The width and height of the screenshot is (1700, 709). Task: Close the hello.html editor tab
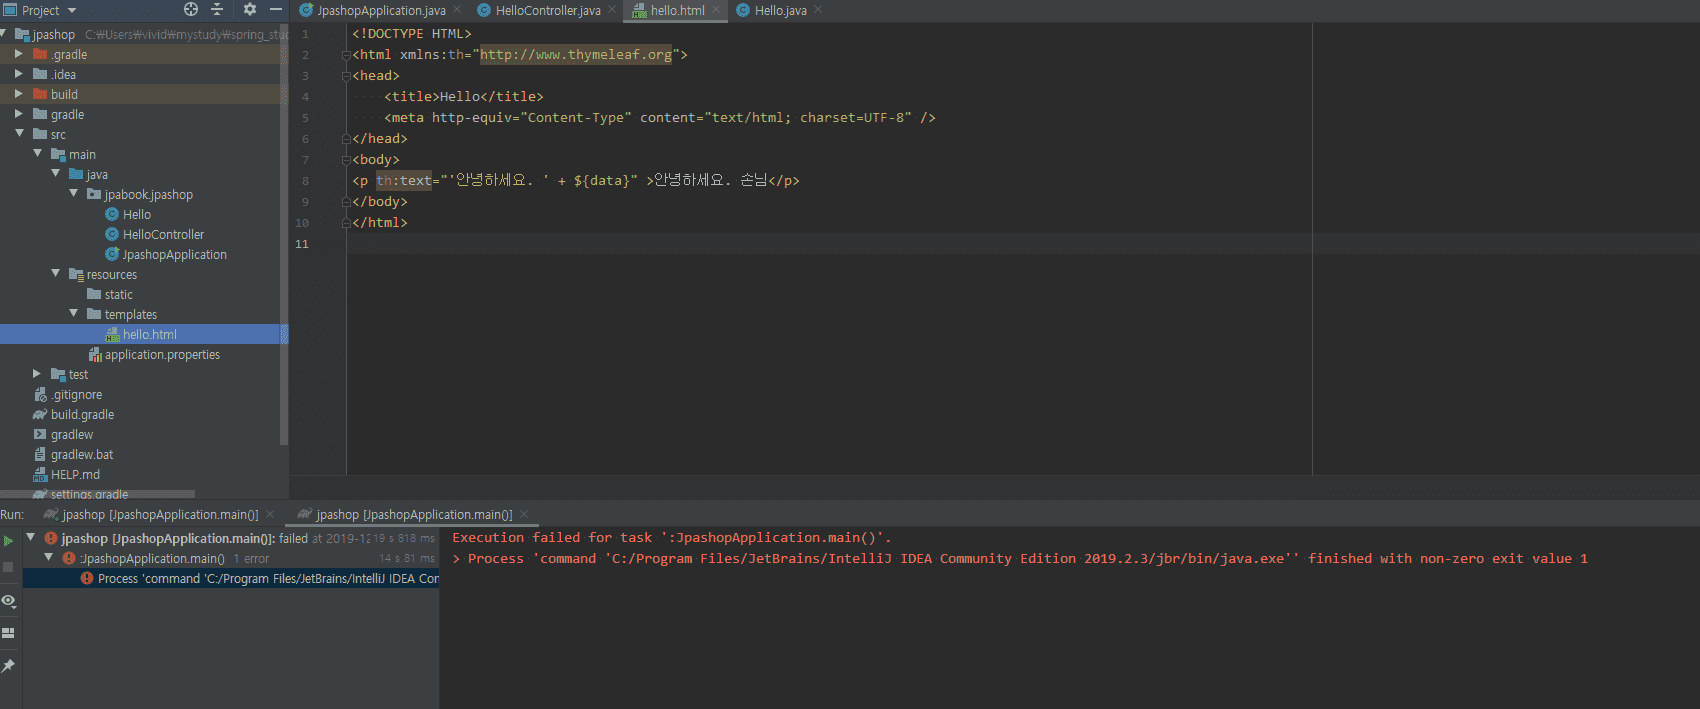tap(716, 10)
